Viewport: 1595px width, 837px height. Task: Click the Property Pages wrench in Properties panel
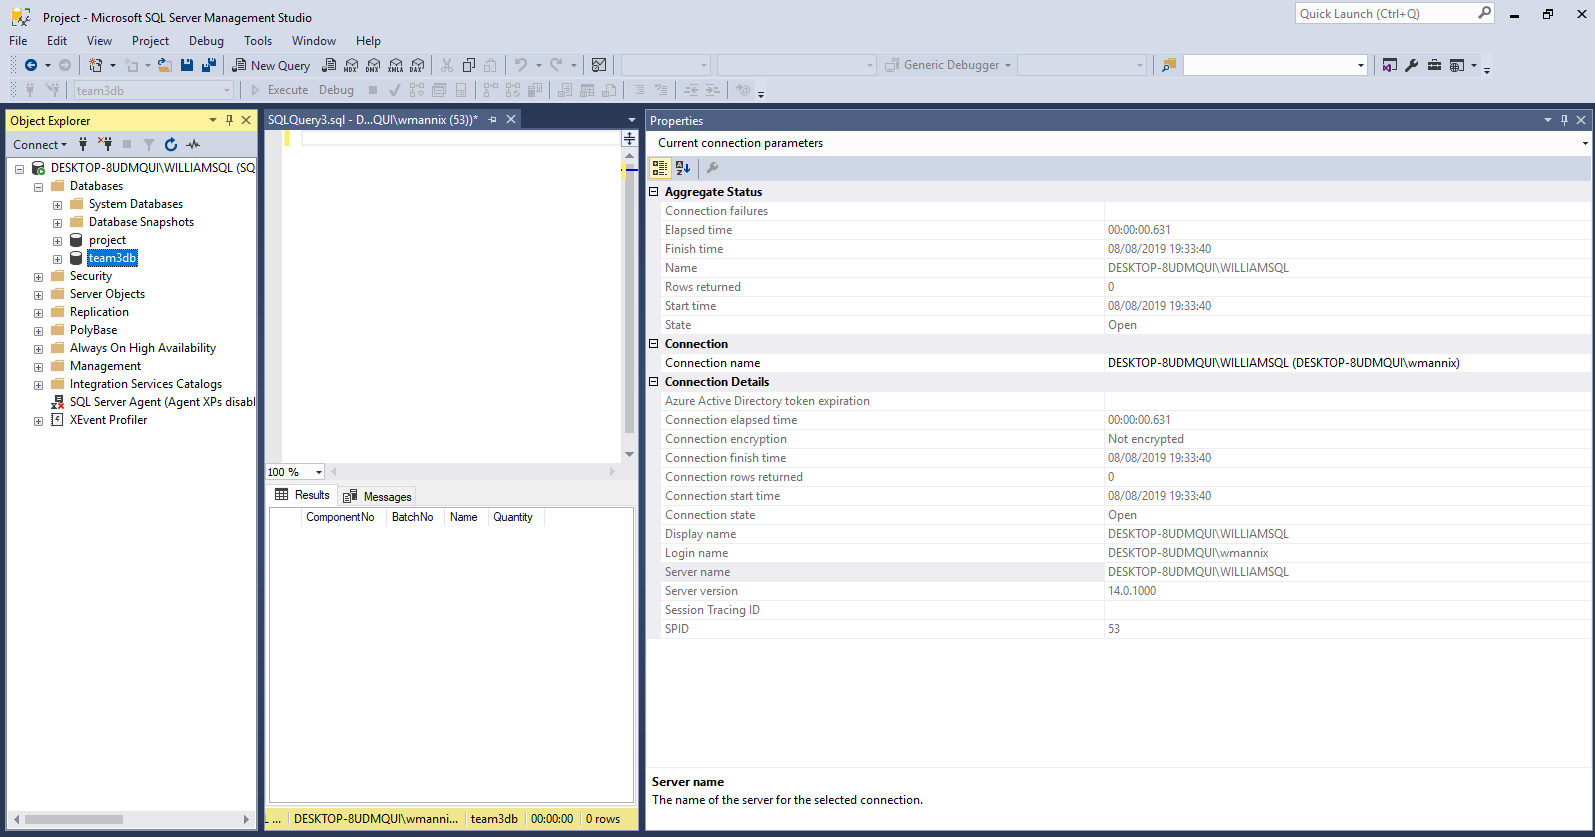click(x=713, y=168)
